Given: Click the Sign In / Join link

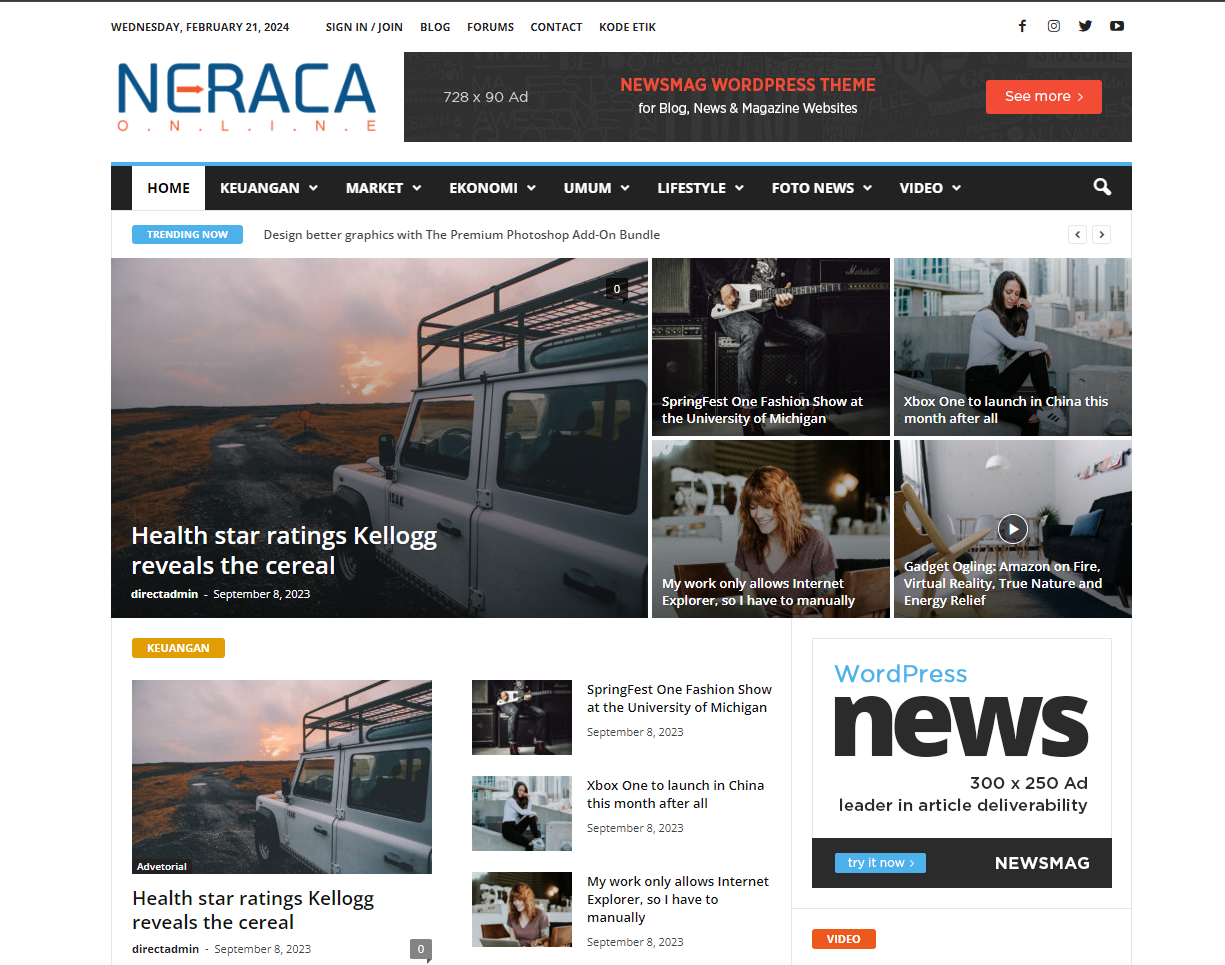Looking at the screenshot, I should (x=364, y=27).
